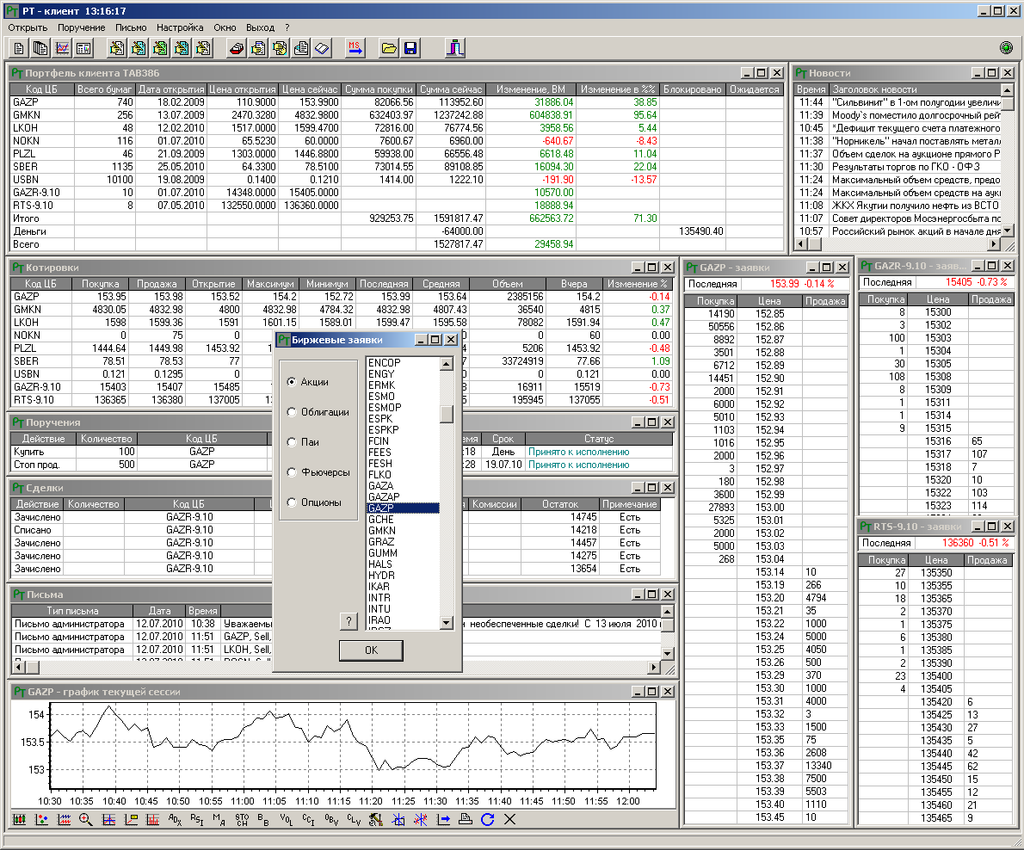Click the news panel scrollbar down arrow
This screenshot has height=850, width=1024.
coord(1008,230)
